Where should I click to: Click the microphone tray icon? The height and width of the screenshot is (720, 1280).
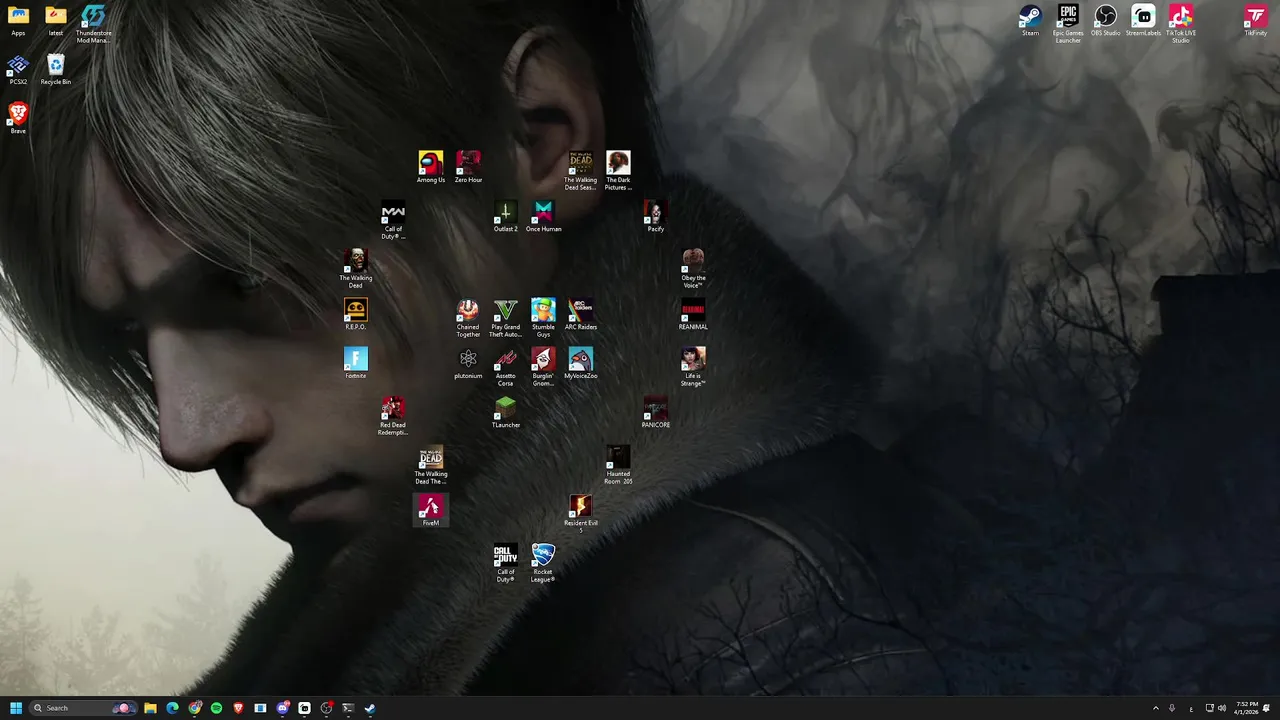(x=1172, y=708)
